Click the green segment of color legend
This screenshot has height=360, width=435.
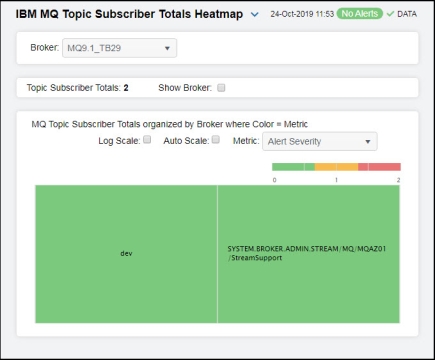(x=293, y=167)
